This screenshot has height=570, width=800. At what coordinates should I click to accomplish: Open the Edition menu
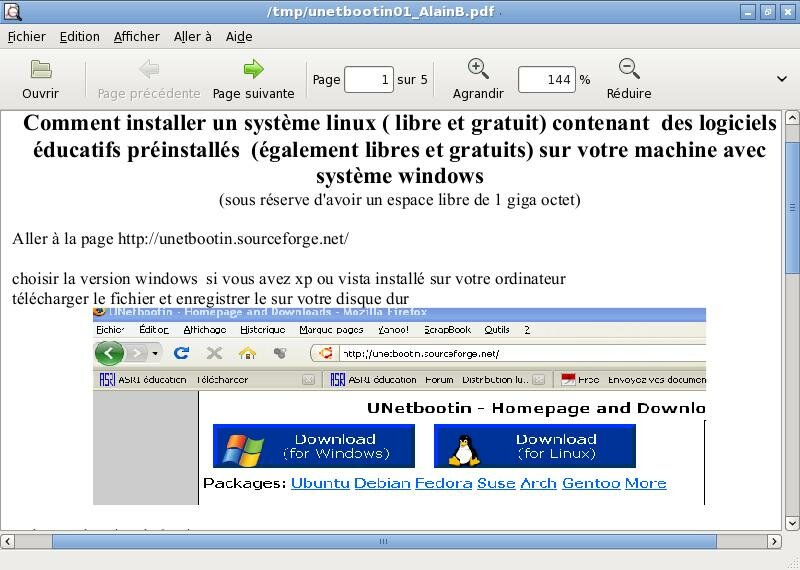point(80,37)
